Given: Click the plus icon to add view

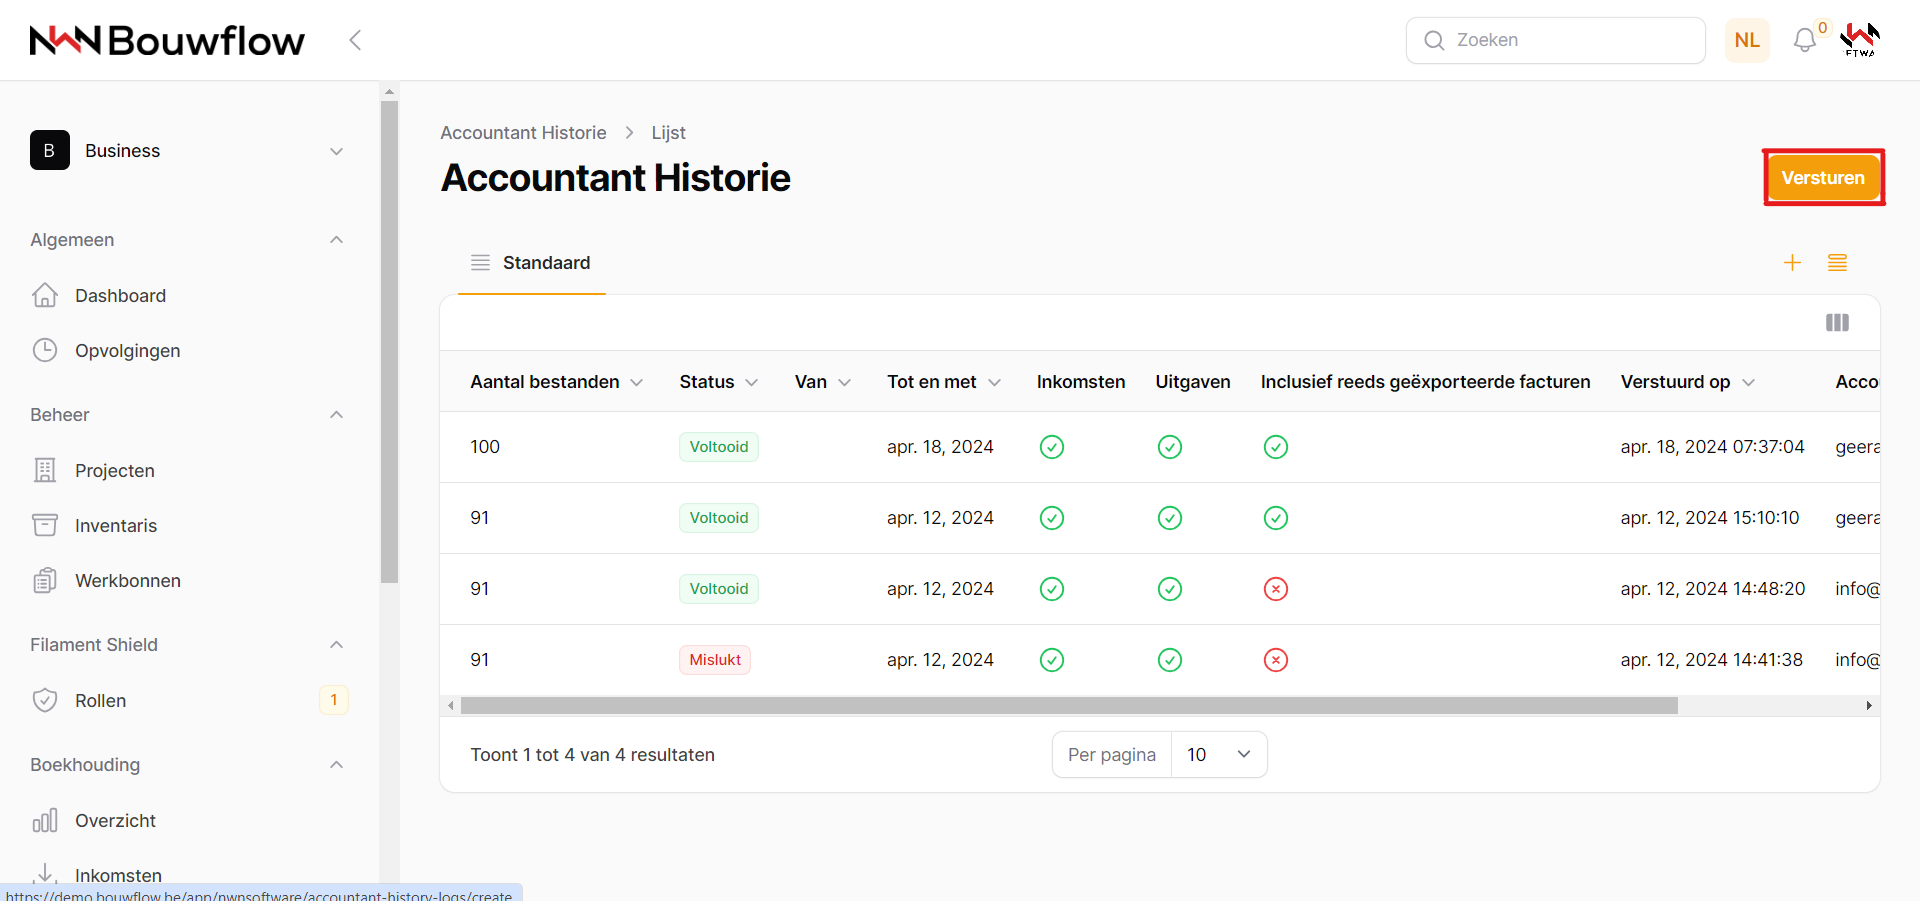Looking at the screenshot, I should point(1792,263).
